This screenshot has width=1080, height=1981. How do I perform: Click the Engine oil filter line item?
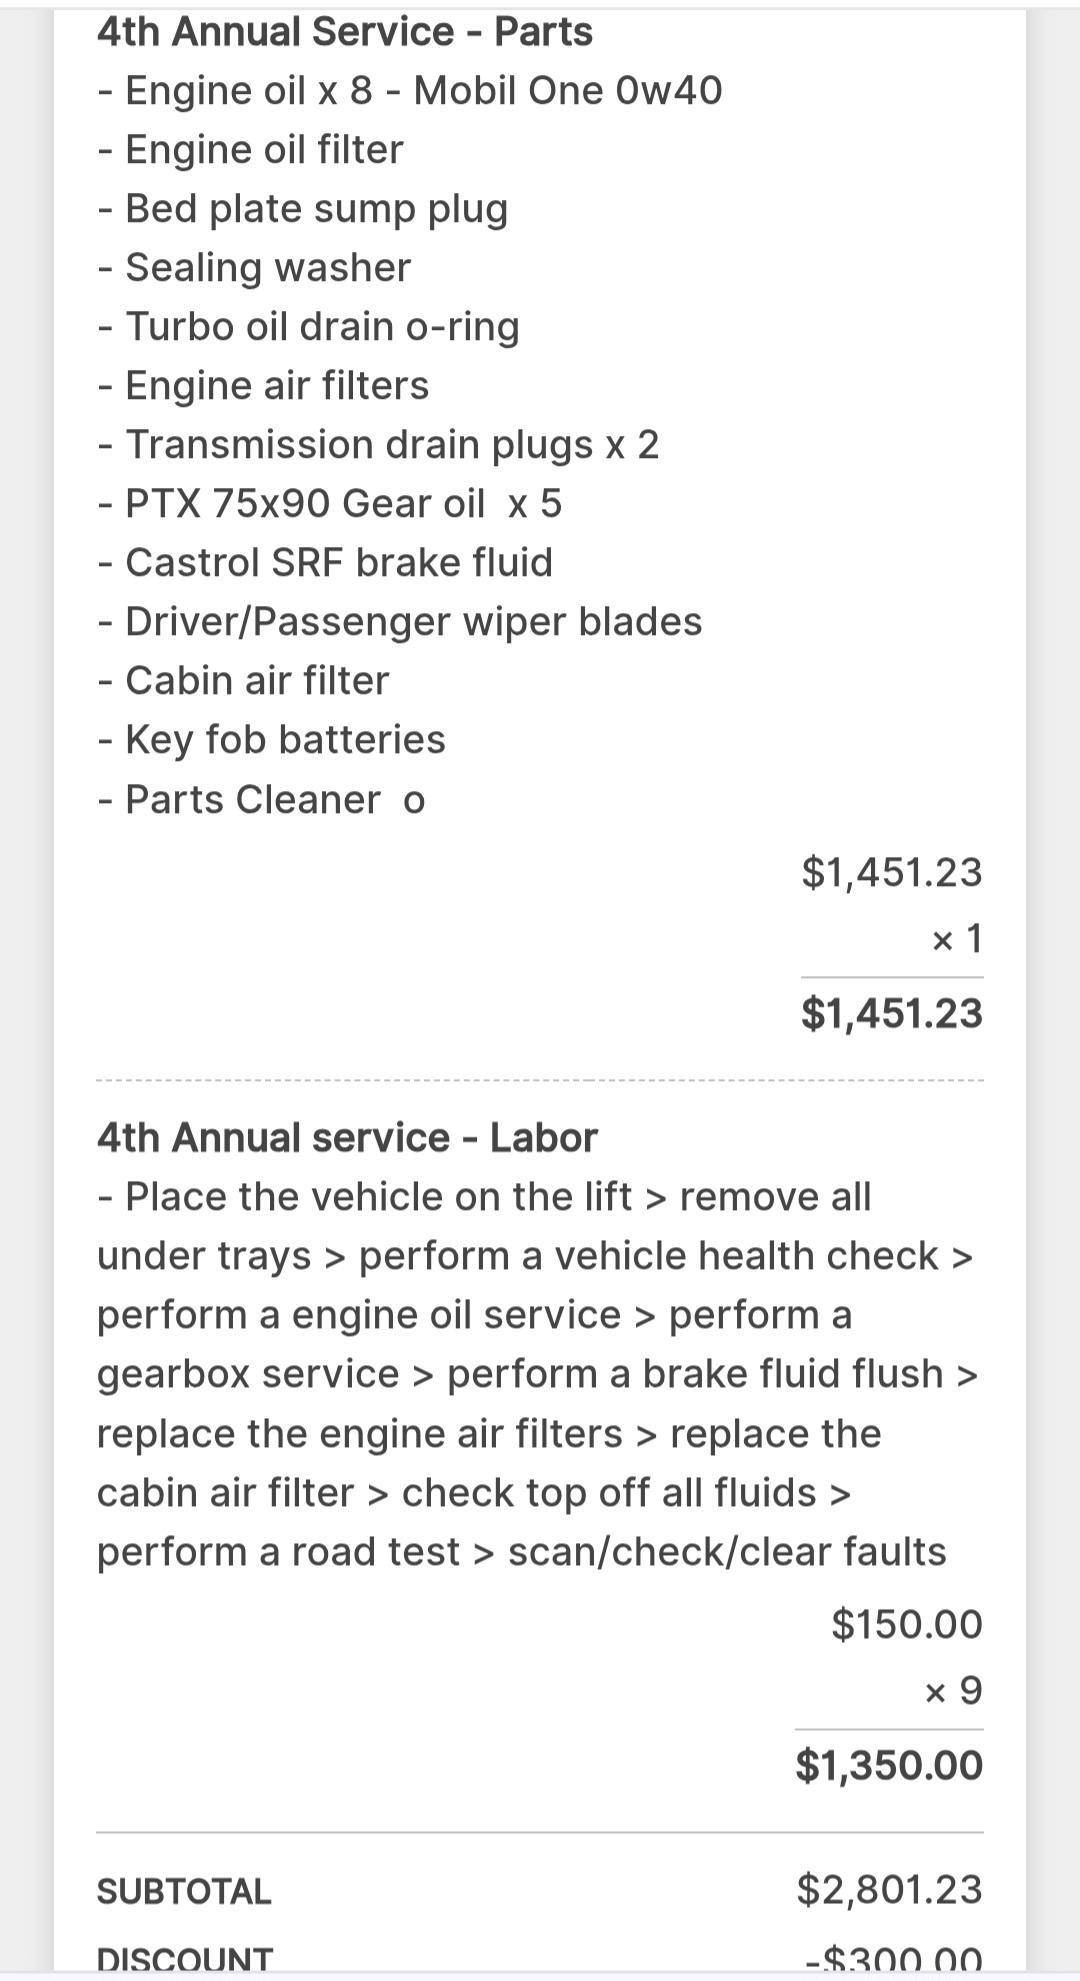point(251,150)
